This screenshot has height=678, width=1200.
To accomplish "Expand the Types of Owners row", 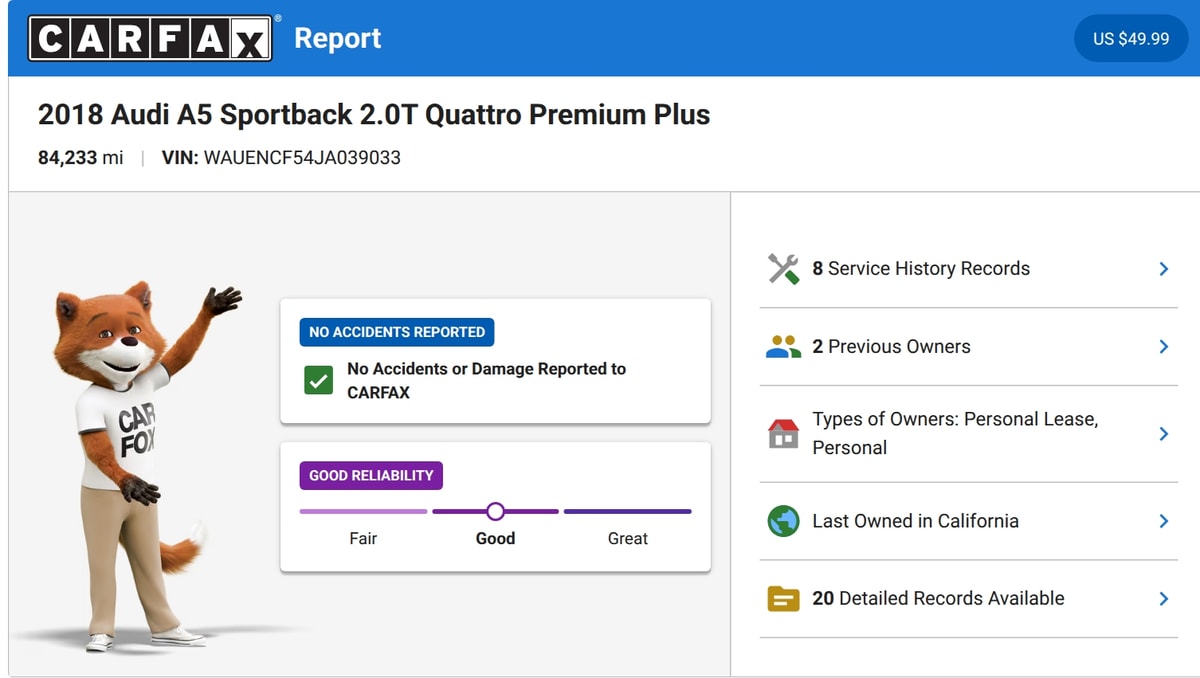I will (1163, 433).
